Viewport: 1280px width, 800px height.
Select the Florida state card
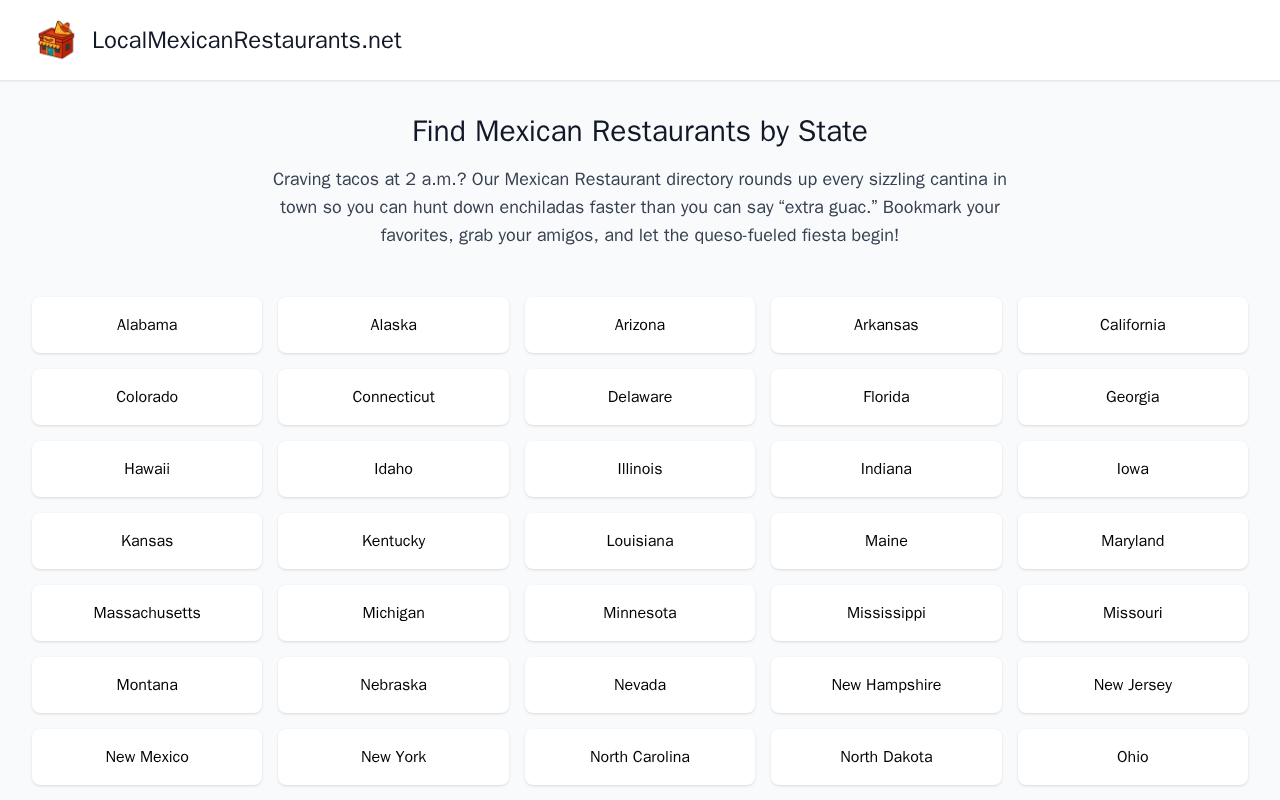886,397
